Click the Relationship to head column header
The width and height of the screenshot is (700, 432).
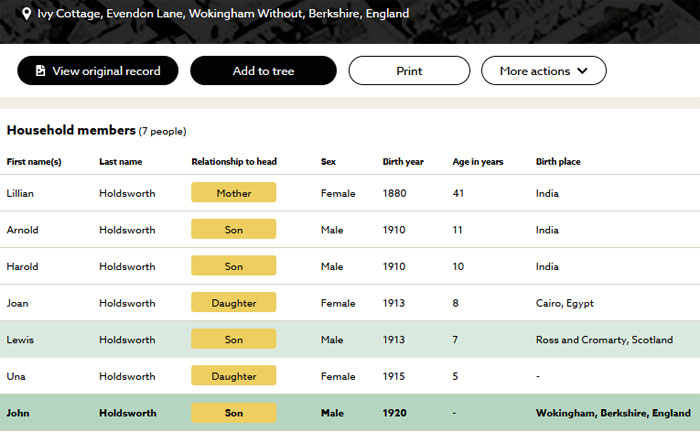(234, 162)
